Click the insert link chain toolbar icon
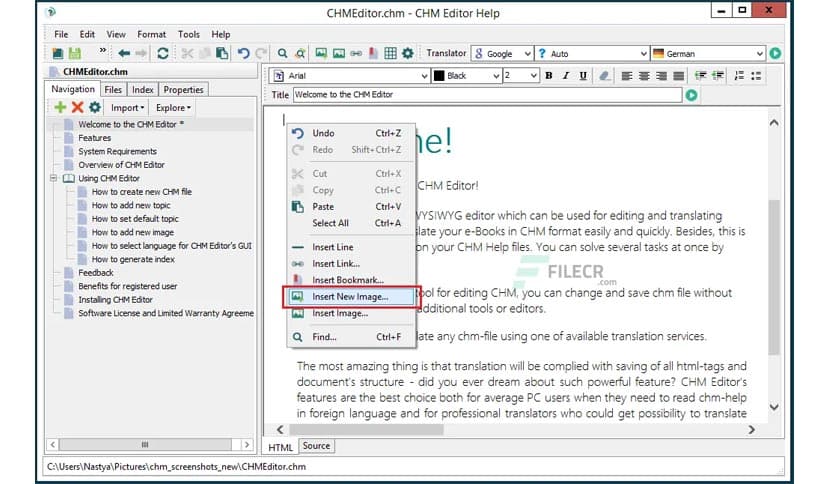836x484 pixels. (356, 53)
